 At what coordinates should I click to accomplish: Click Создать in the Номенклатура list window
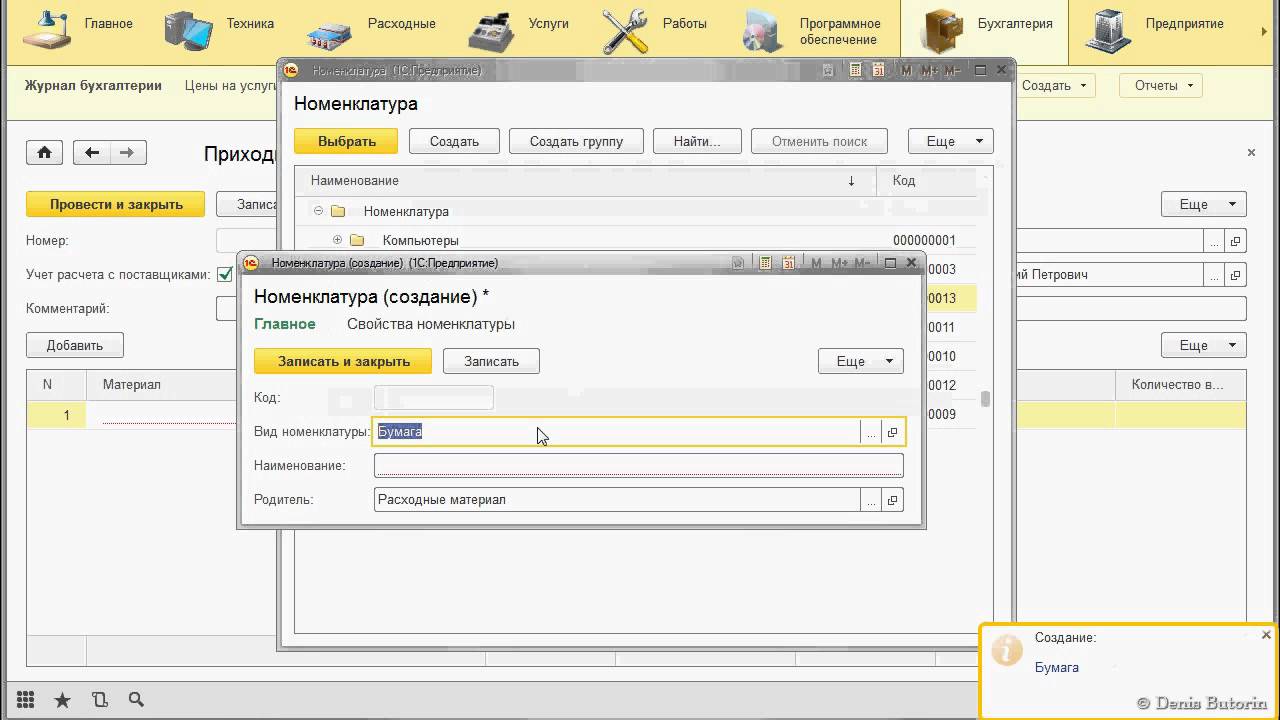pyautogui.click(x=454, y=141)
